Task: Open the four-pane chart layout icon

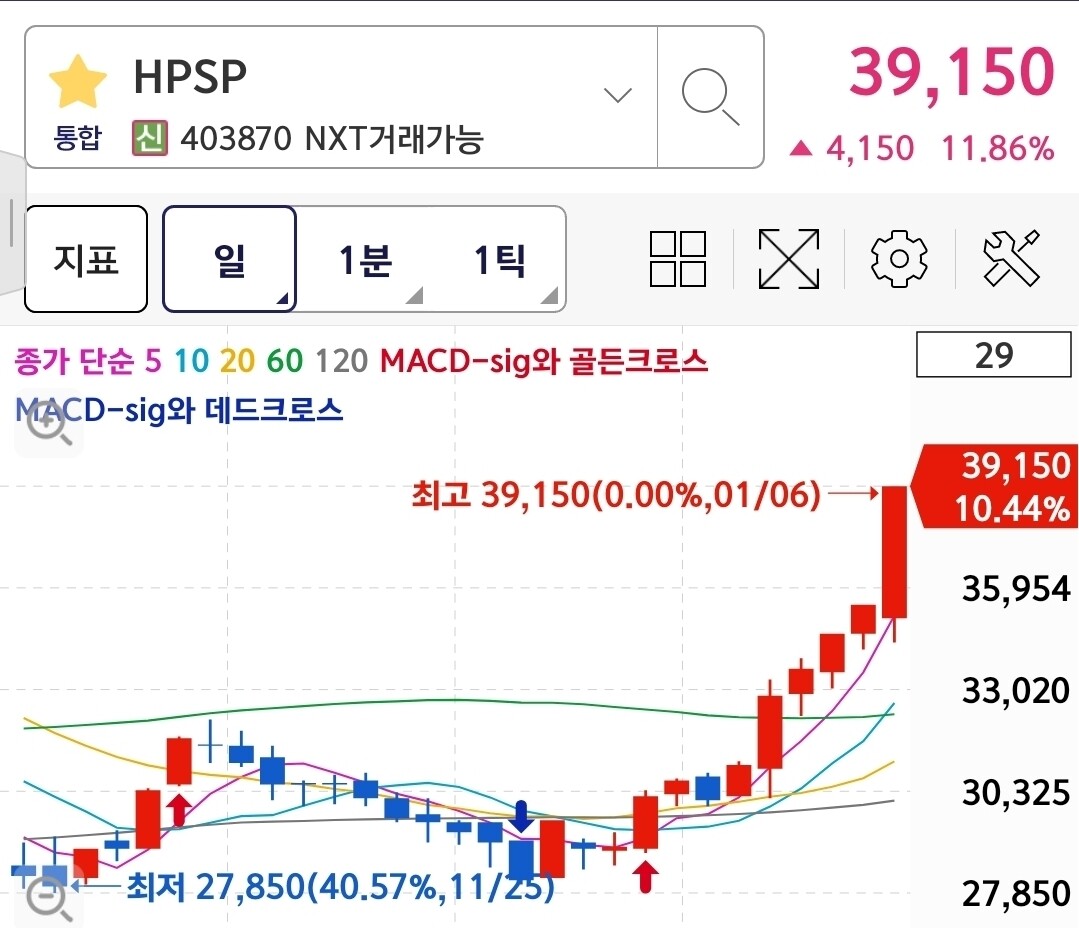Action: pos(678,259)
